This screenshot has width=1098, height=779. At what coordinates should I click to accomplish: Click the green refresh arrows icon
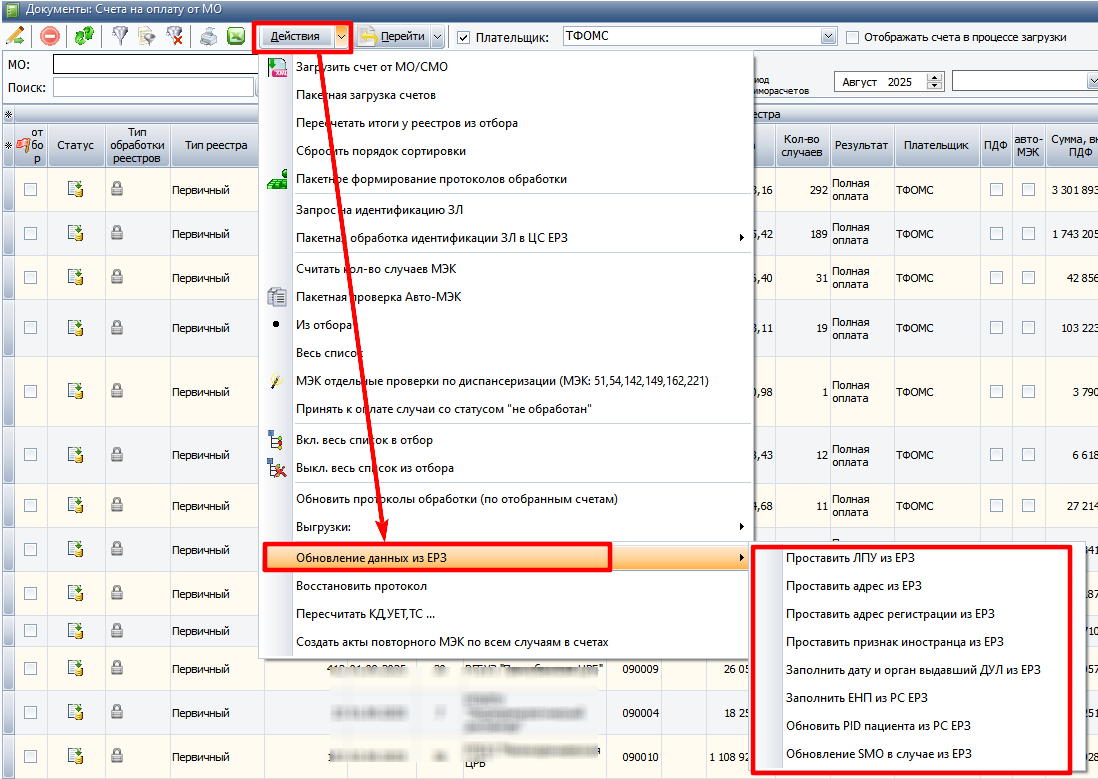point(85,36)
